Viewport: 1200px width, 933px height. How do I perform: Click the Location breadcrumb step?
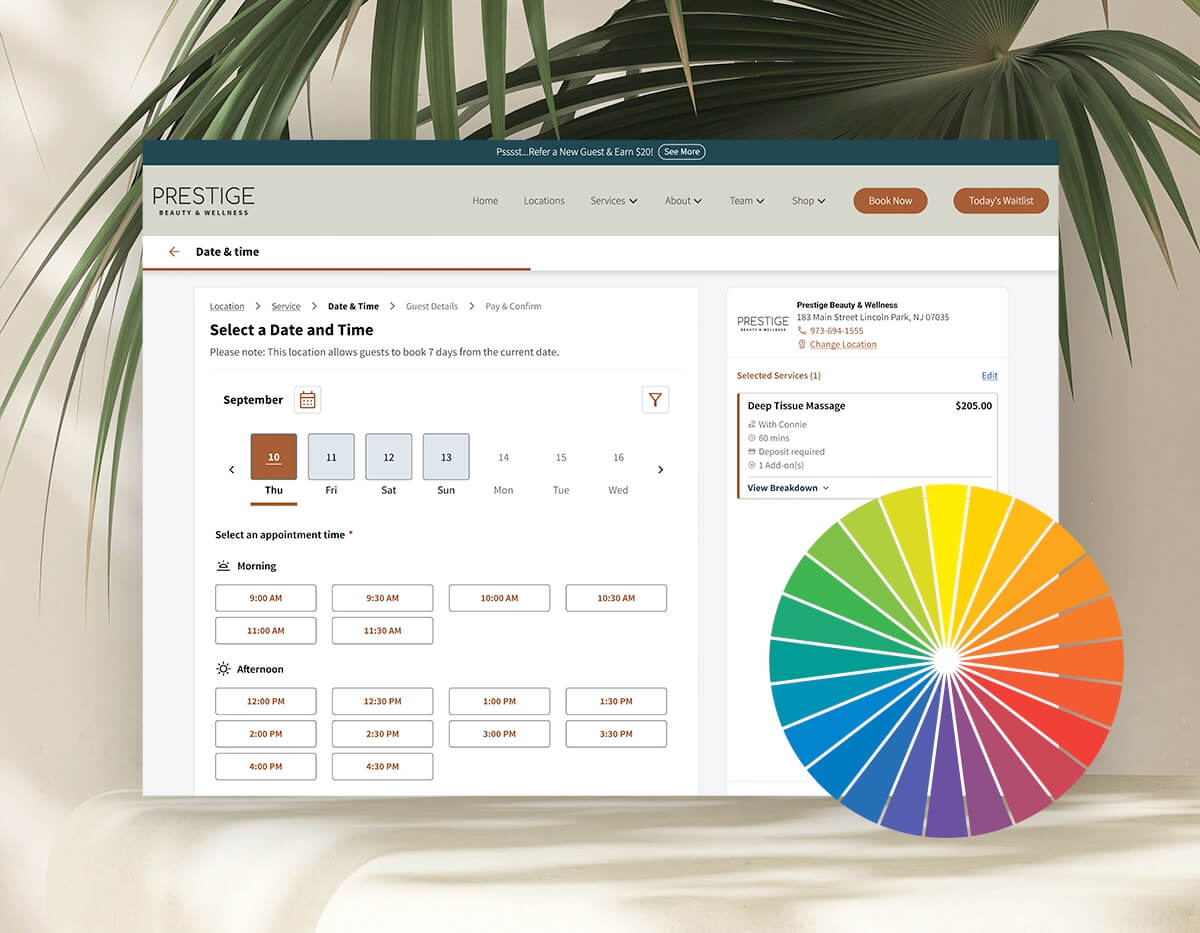coord(227,307)
